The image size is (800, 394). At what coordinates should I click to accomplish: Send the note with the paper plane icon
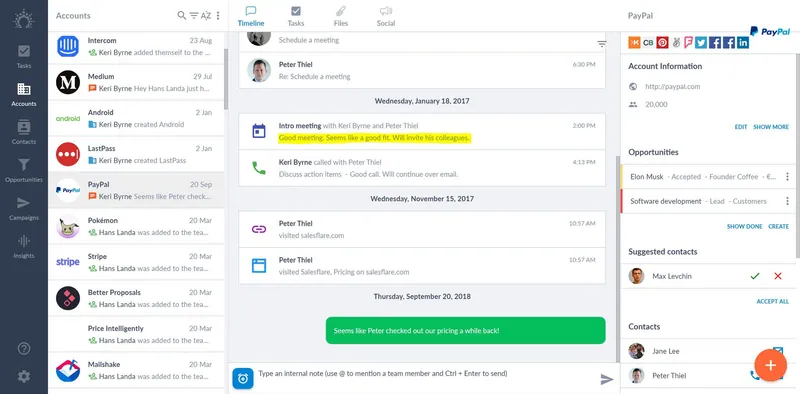[606, 379]
